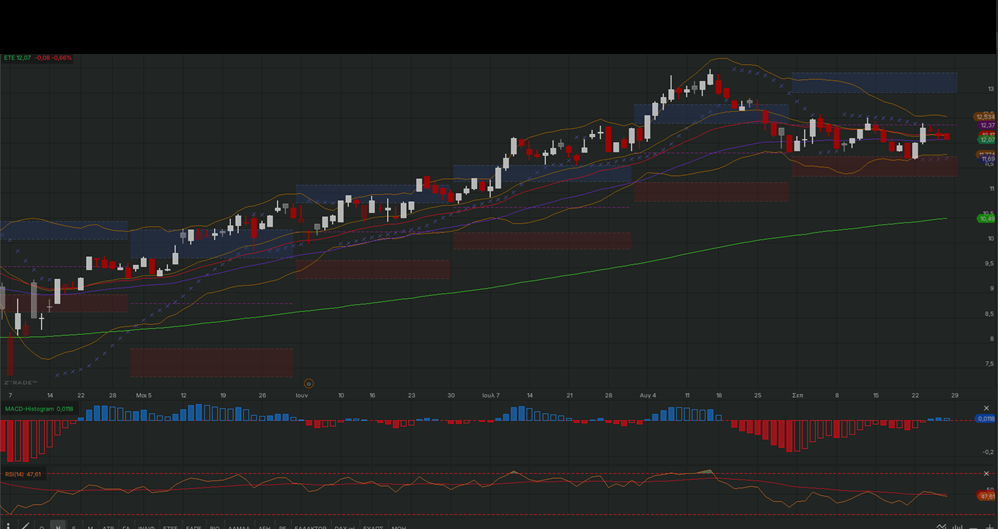Select the purple 12,37 price tag
1000x529 pixels.
pyautogui.click(x=987, y=125)
